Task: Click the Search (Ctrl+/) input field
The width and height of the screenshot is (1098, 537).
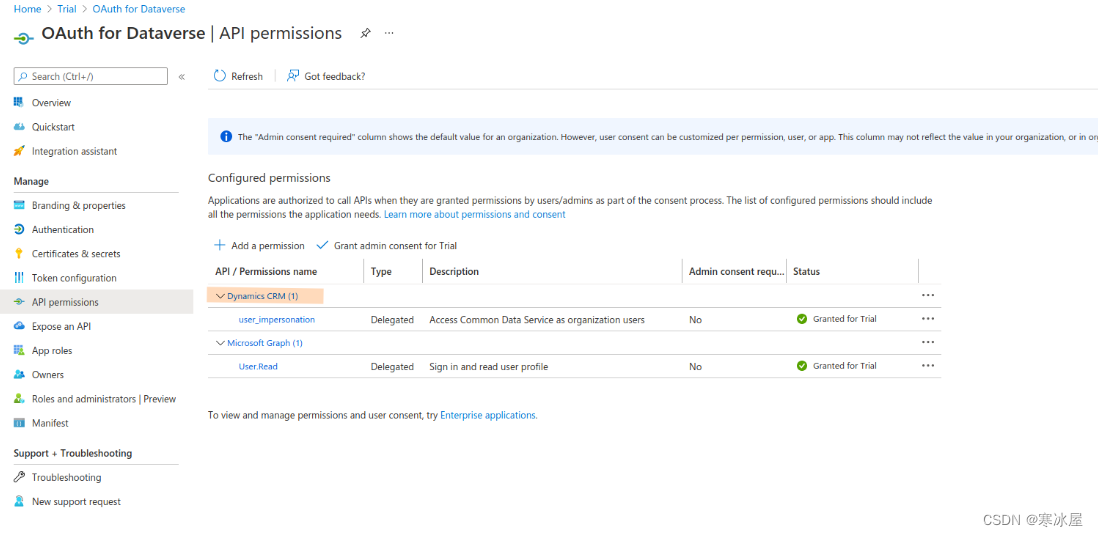Action: [91, 76]
